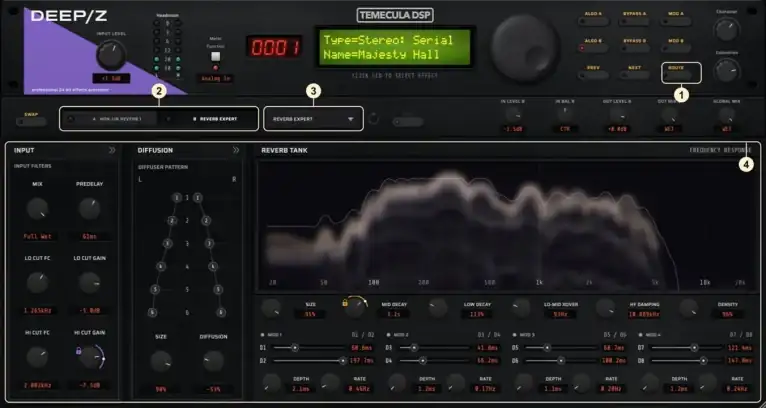Select left diffuser node 1
Viewport: 766px width, 408px height.
[x=176, y=198]
